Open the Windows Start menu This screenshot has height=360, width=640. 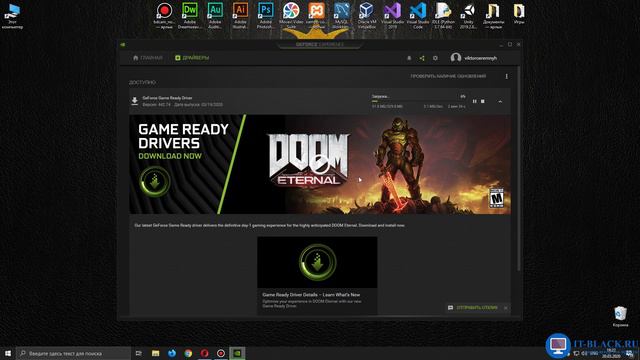[8, 353]
